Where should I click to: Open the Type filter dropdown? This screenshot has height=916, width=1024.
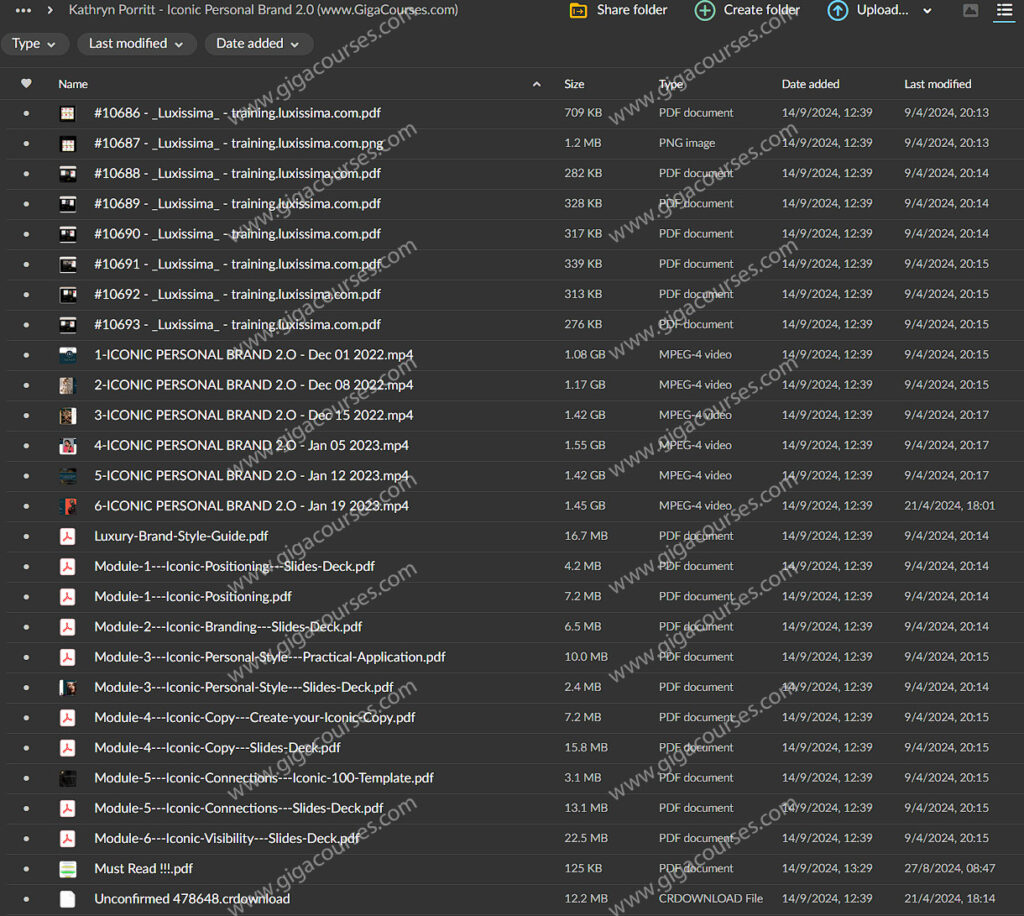click(x=35, y=44)
